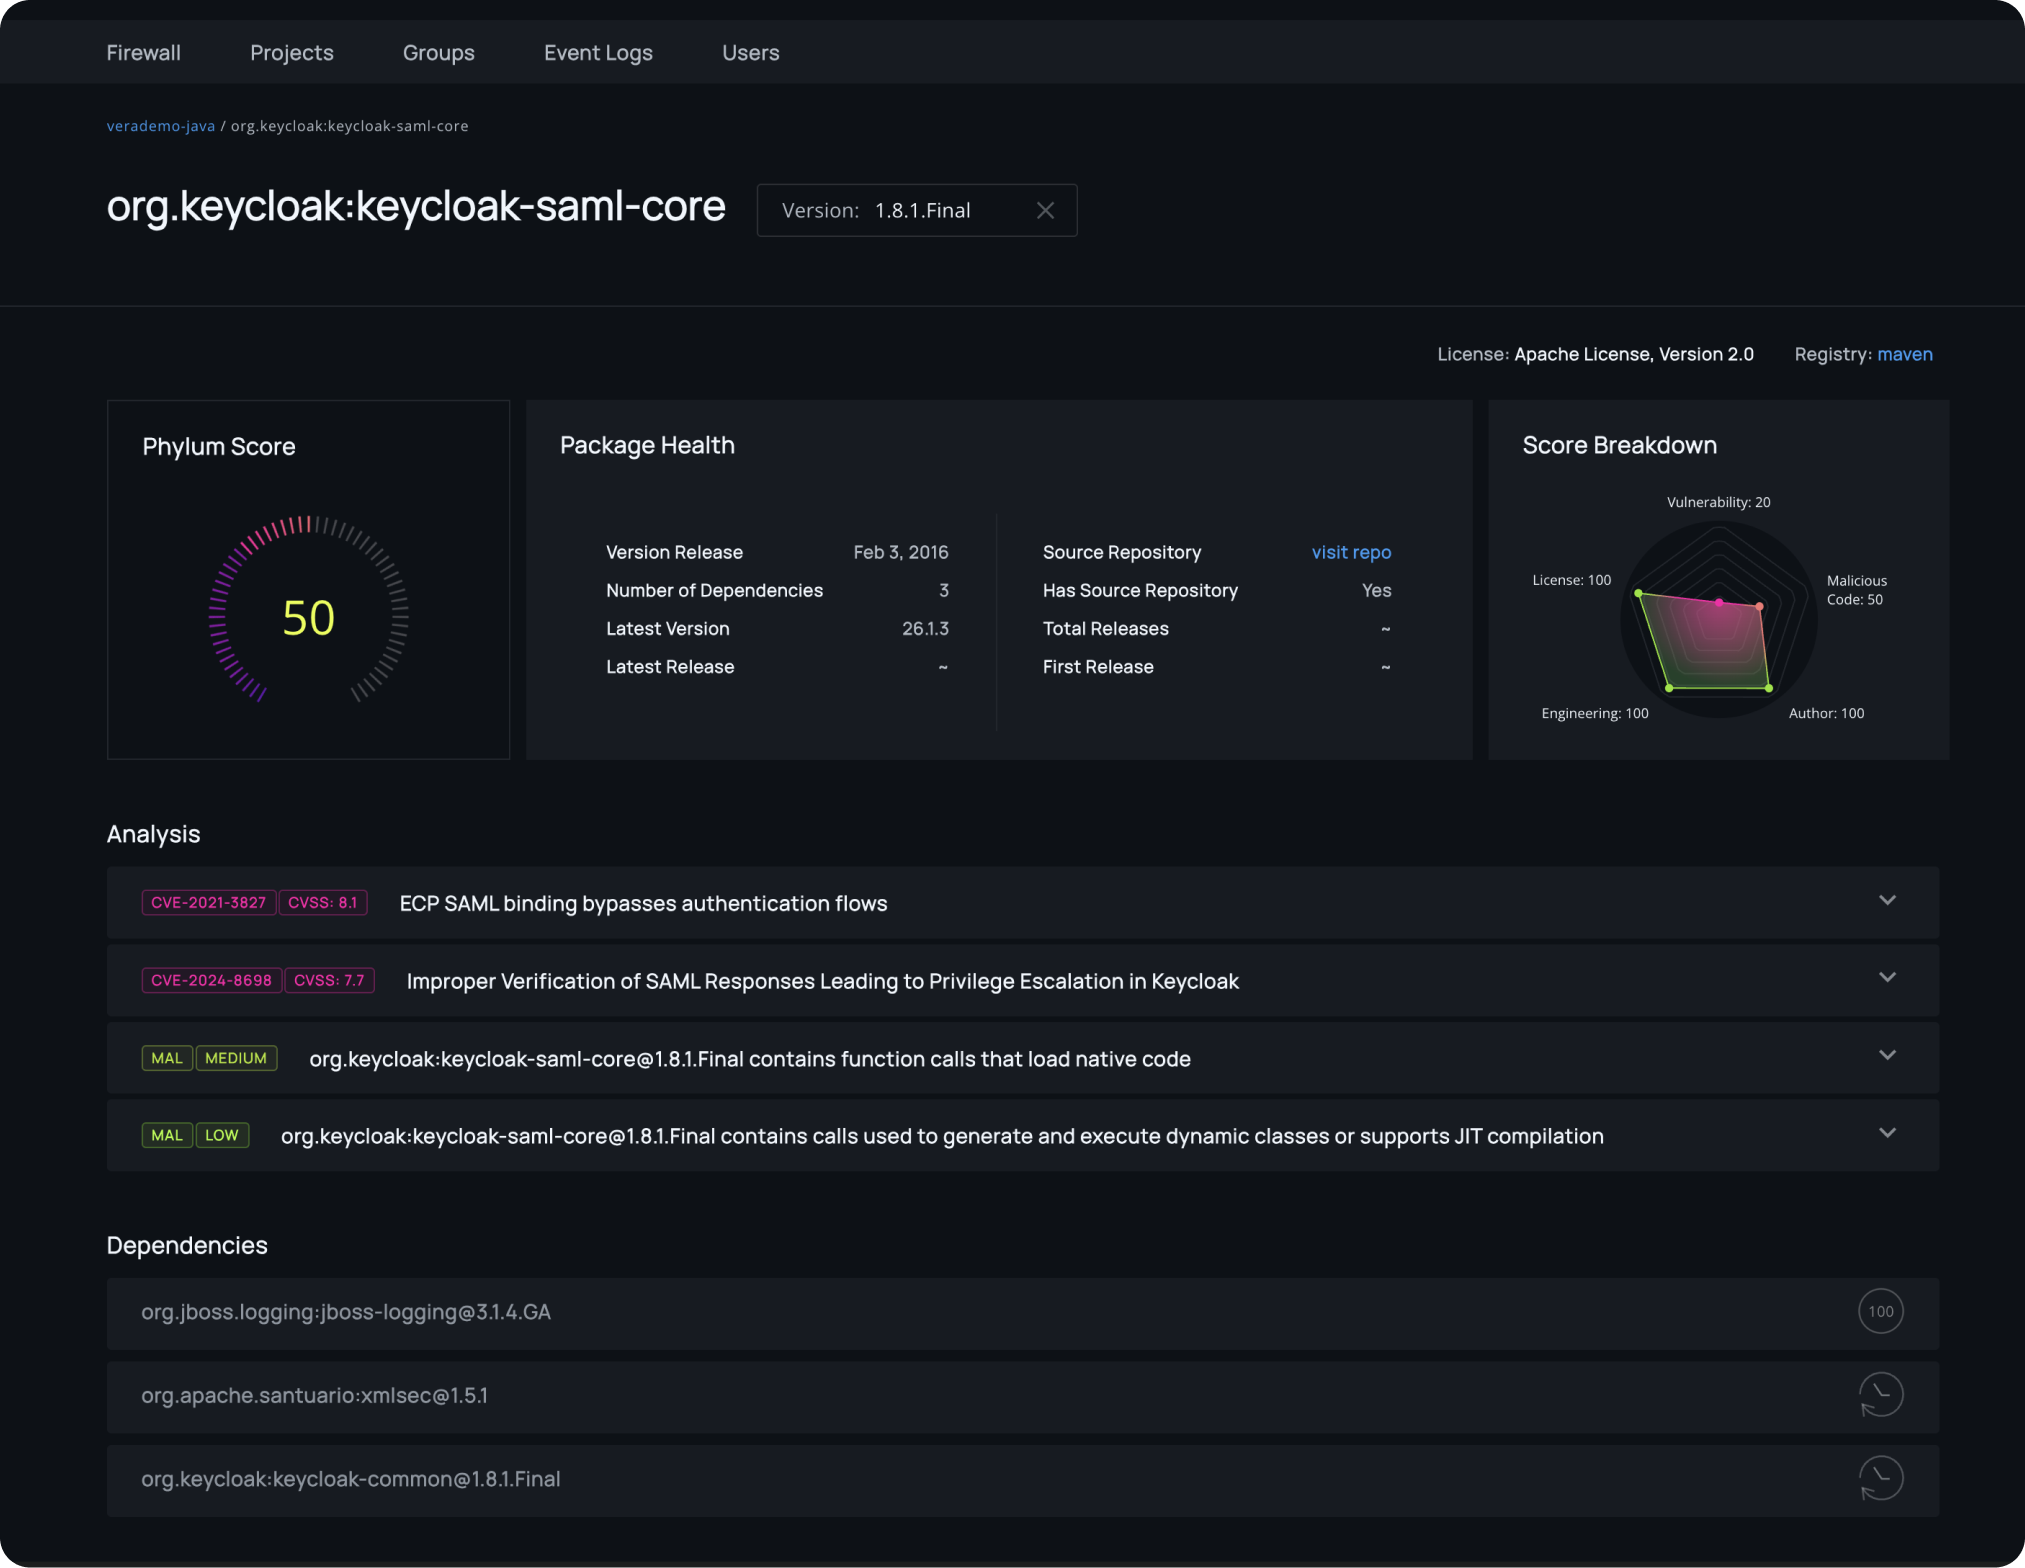Expand the CVE-2024-8698 analysis row
2025x1568 pixels.
pyautogui.click(x=1022, y=981)
